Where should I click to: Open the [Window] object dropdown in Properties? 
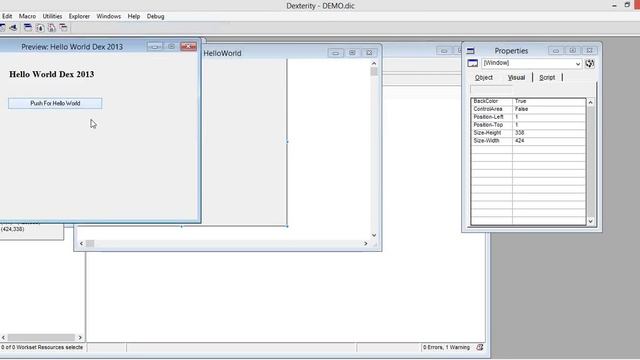(578, 64)
